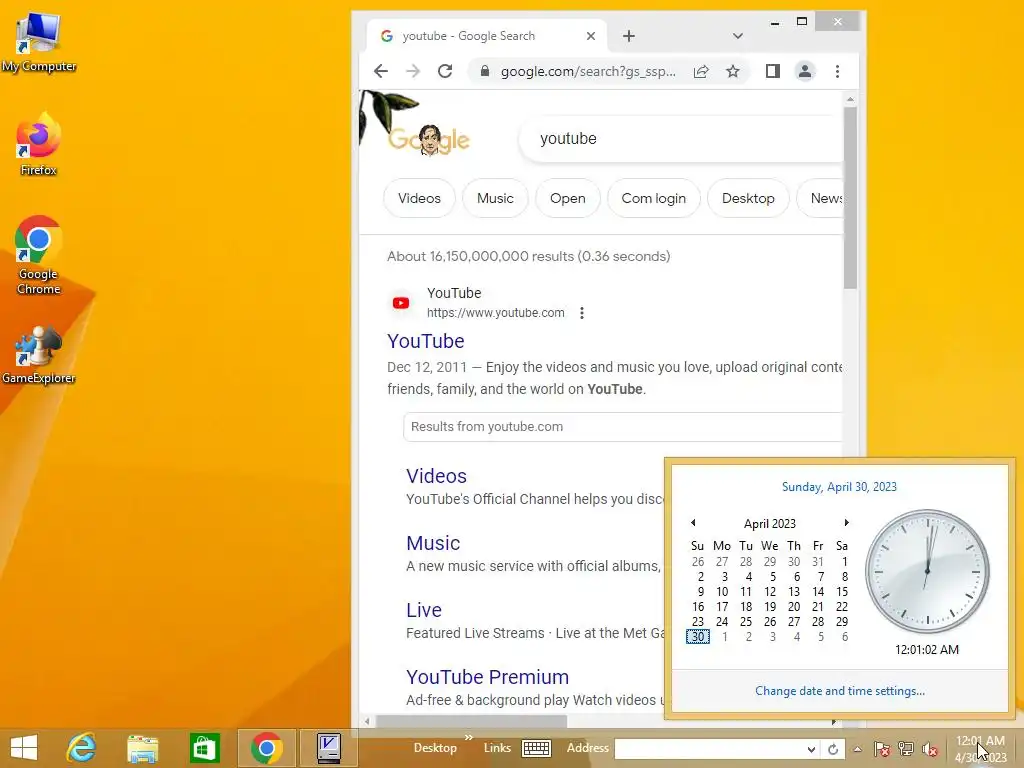Expand the Desktop toolbar chevron
The height and width of the screenshot is (768, 1024).
pos(468,737)
